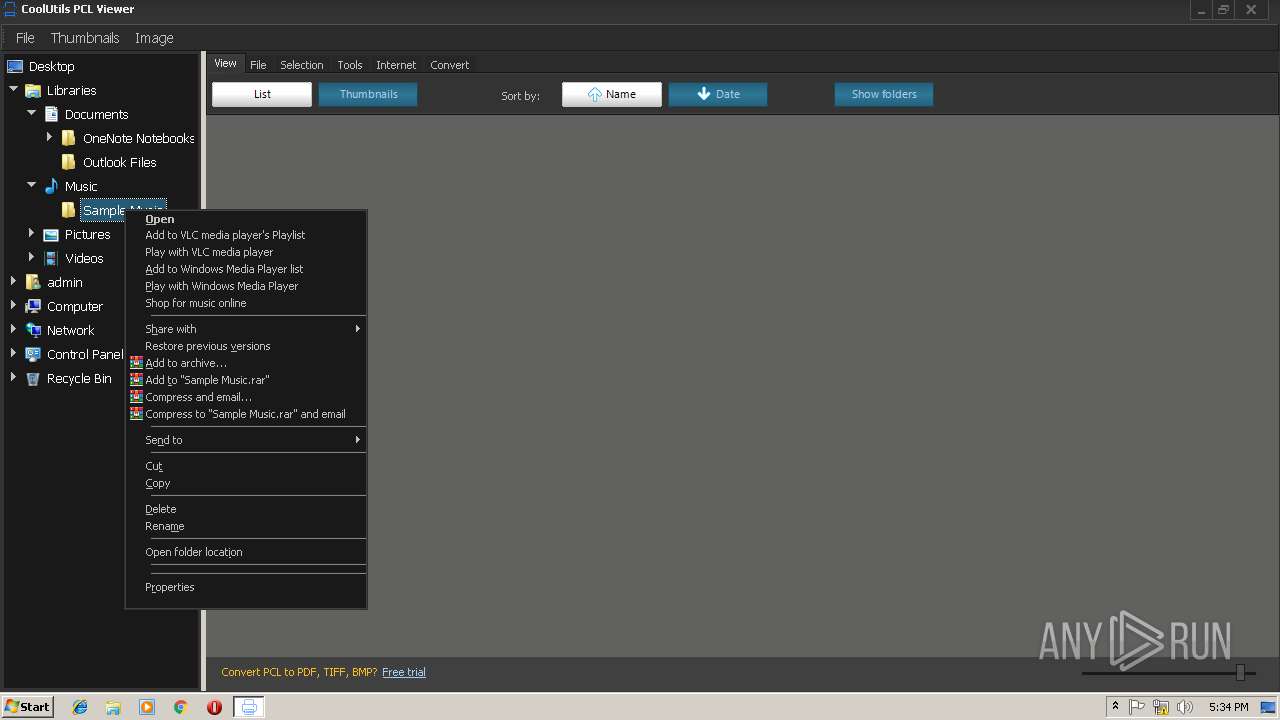This screenshot has height=720, width=1280.
Task: Expand the Pictures tree node
Action: (x=31, y=233)
